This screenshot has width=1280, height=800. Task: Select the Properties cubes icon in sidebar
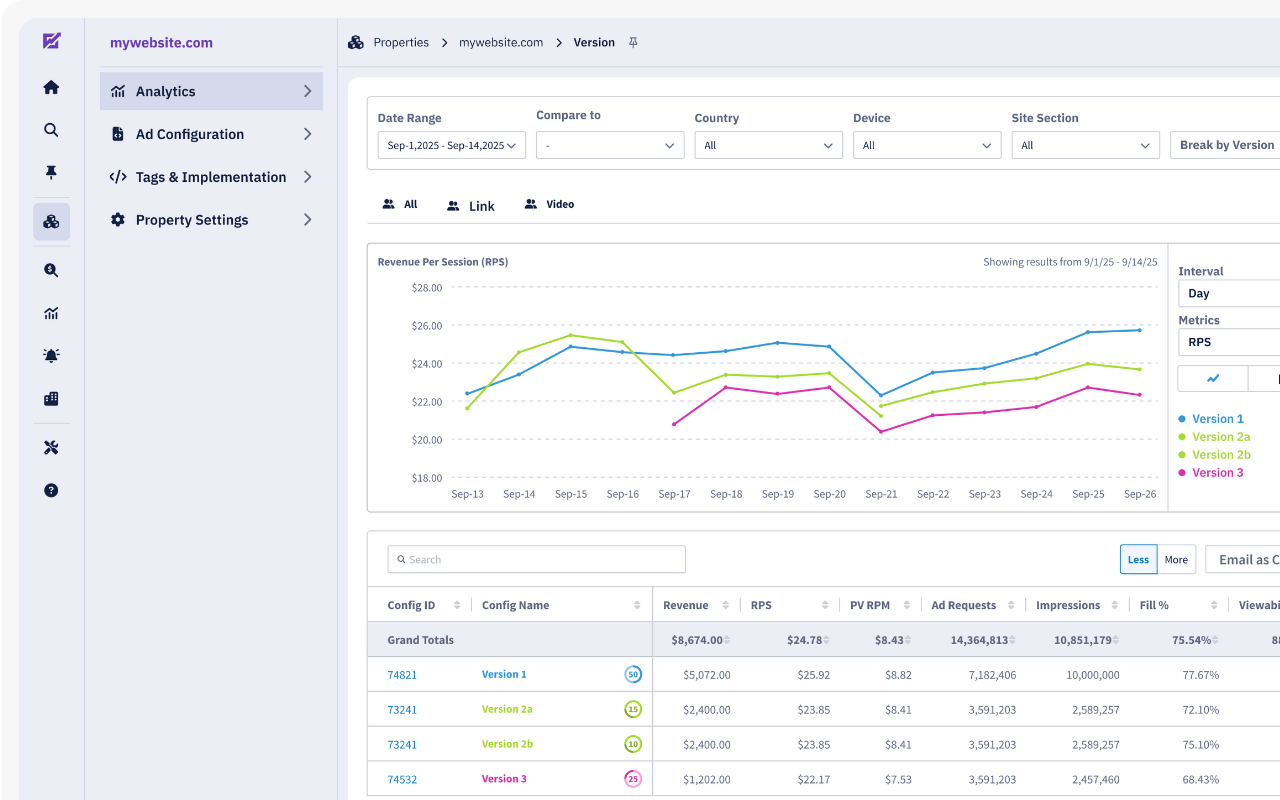coord(51,221)
